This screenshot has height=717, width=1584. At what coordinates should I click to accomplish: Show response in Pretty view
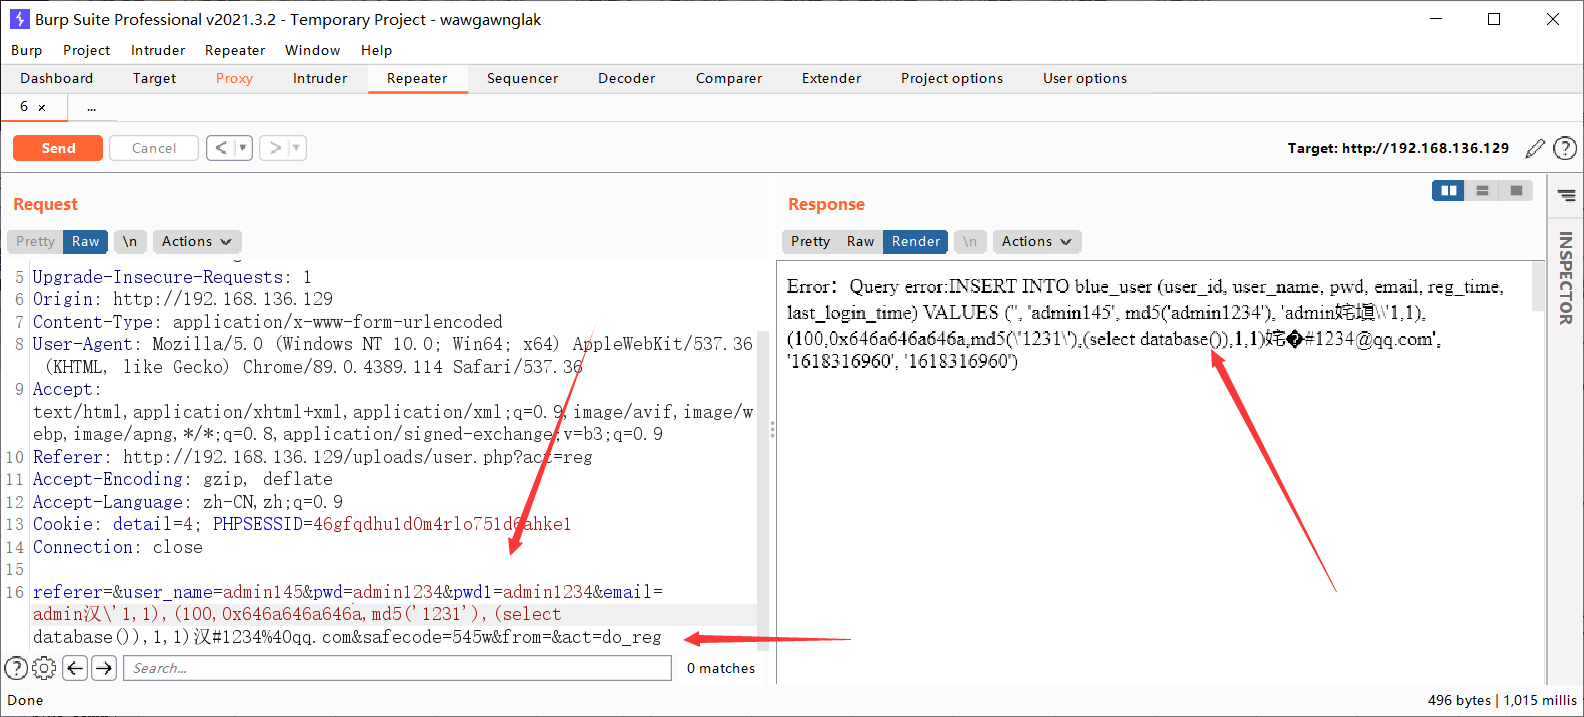pos(810,241)
